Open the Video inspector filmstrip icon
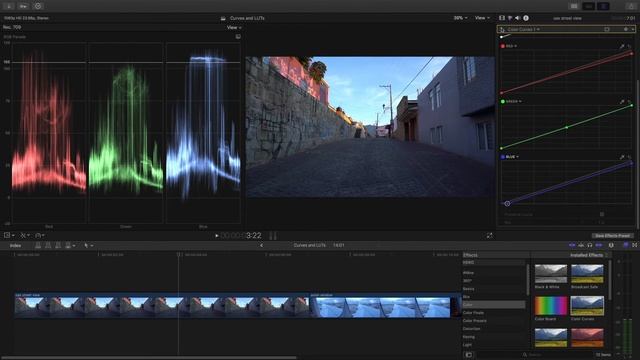The image size is (640, 360). click(502, 18)
